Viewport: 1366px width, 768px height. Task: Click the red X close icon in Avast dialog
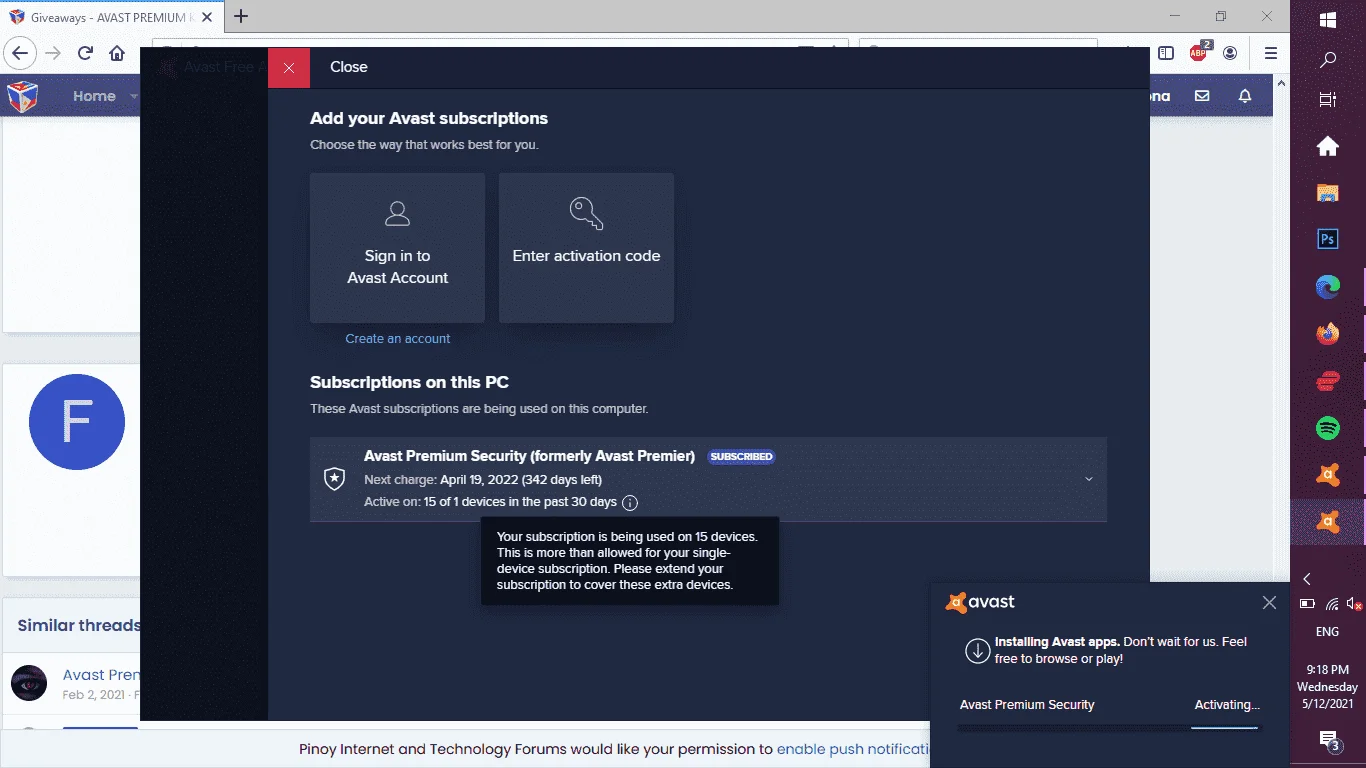(x=289, y=67)
